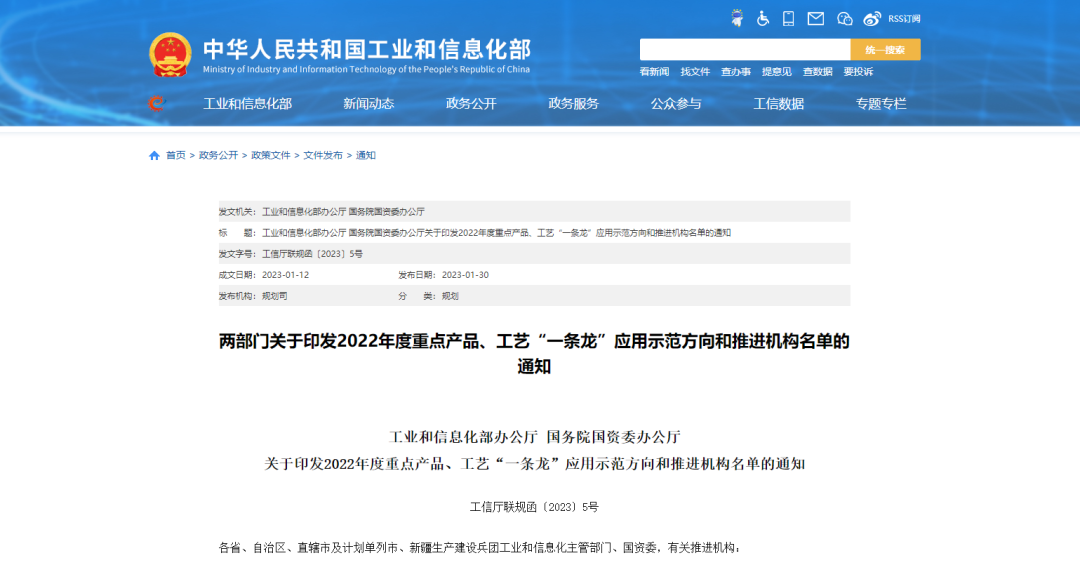
Task: Click the mobile phone version icon
Action: 789,18
